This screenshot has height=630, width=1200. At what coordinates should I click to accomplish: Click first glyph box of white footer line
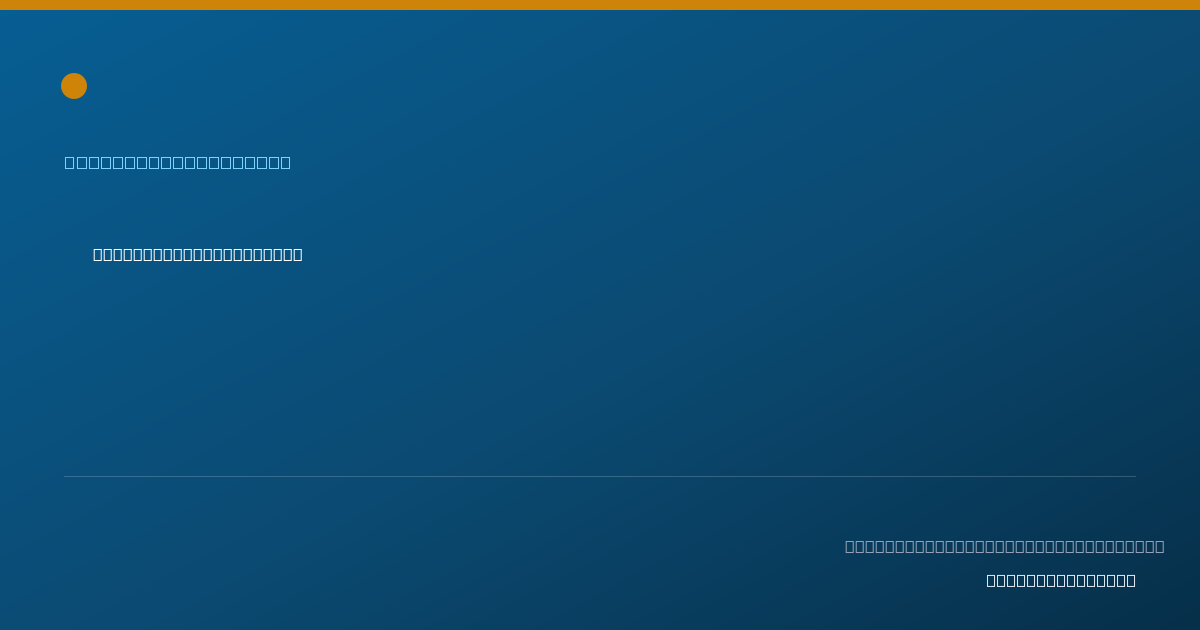click(x=991, y=580)
